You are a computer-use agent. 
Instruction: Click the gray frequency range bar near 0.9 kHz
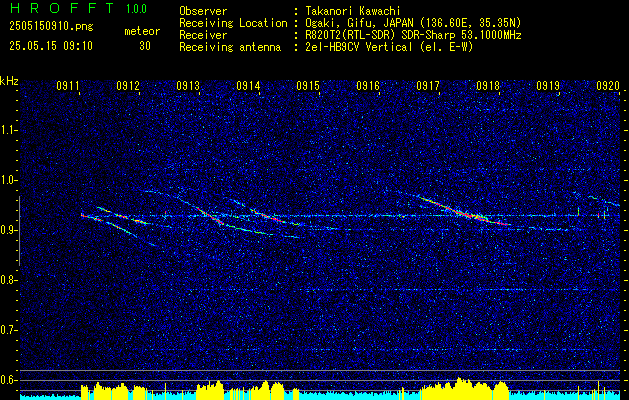coord(20,231)
